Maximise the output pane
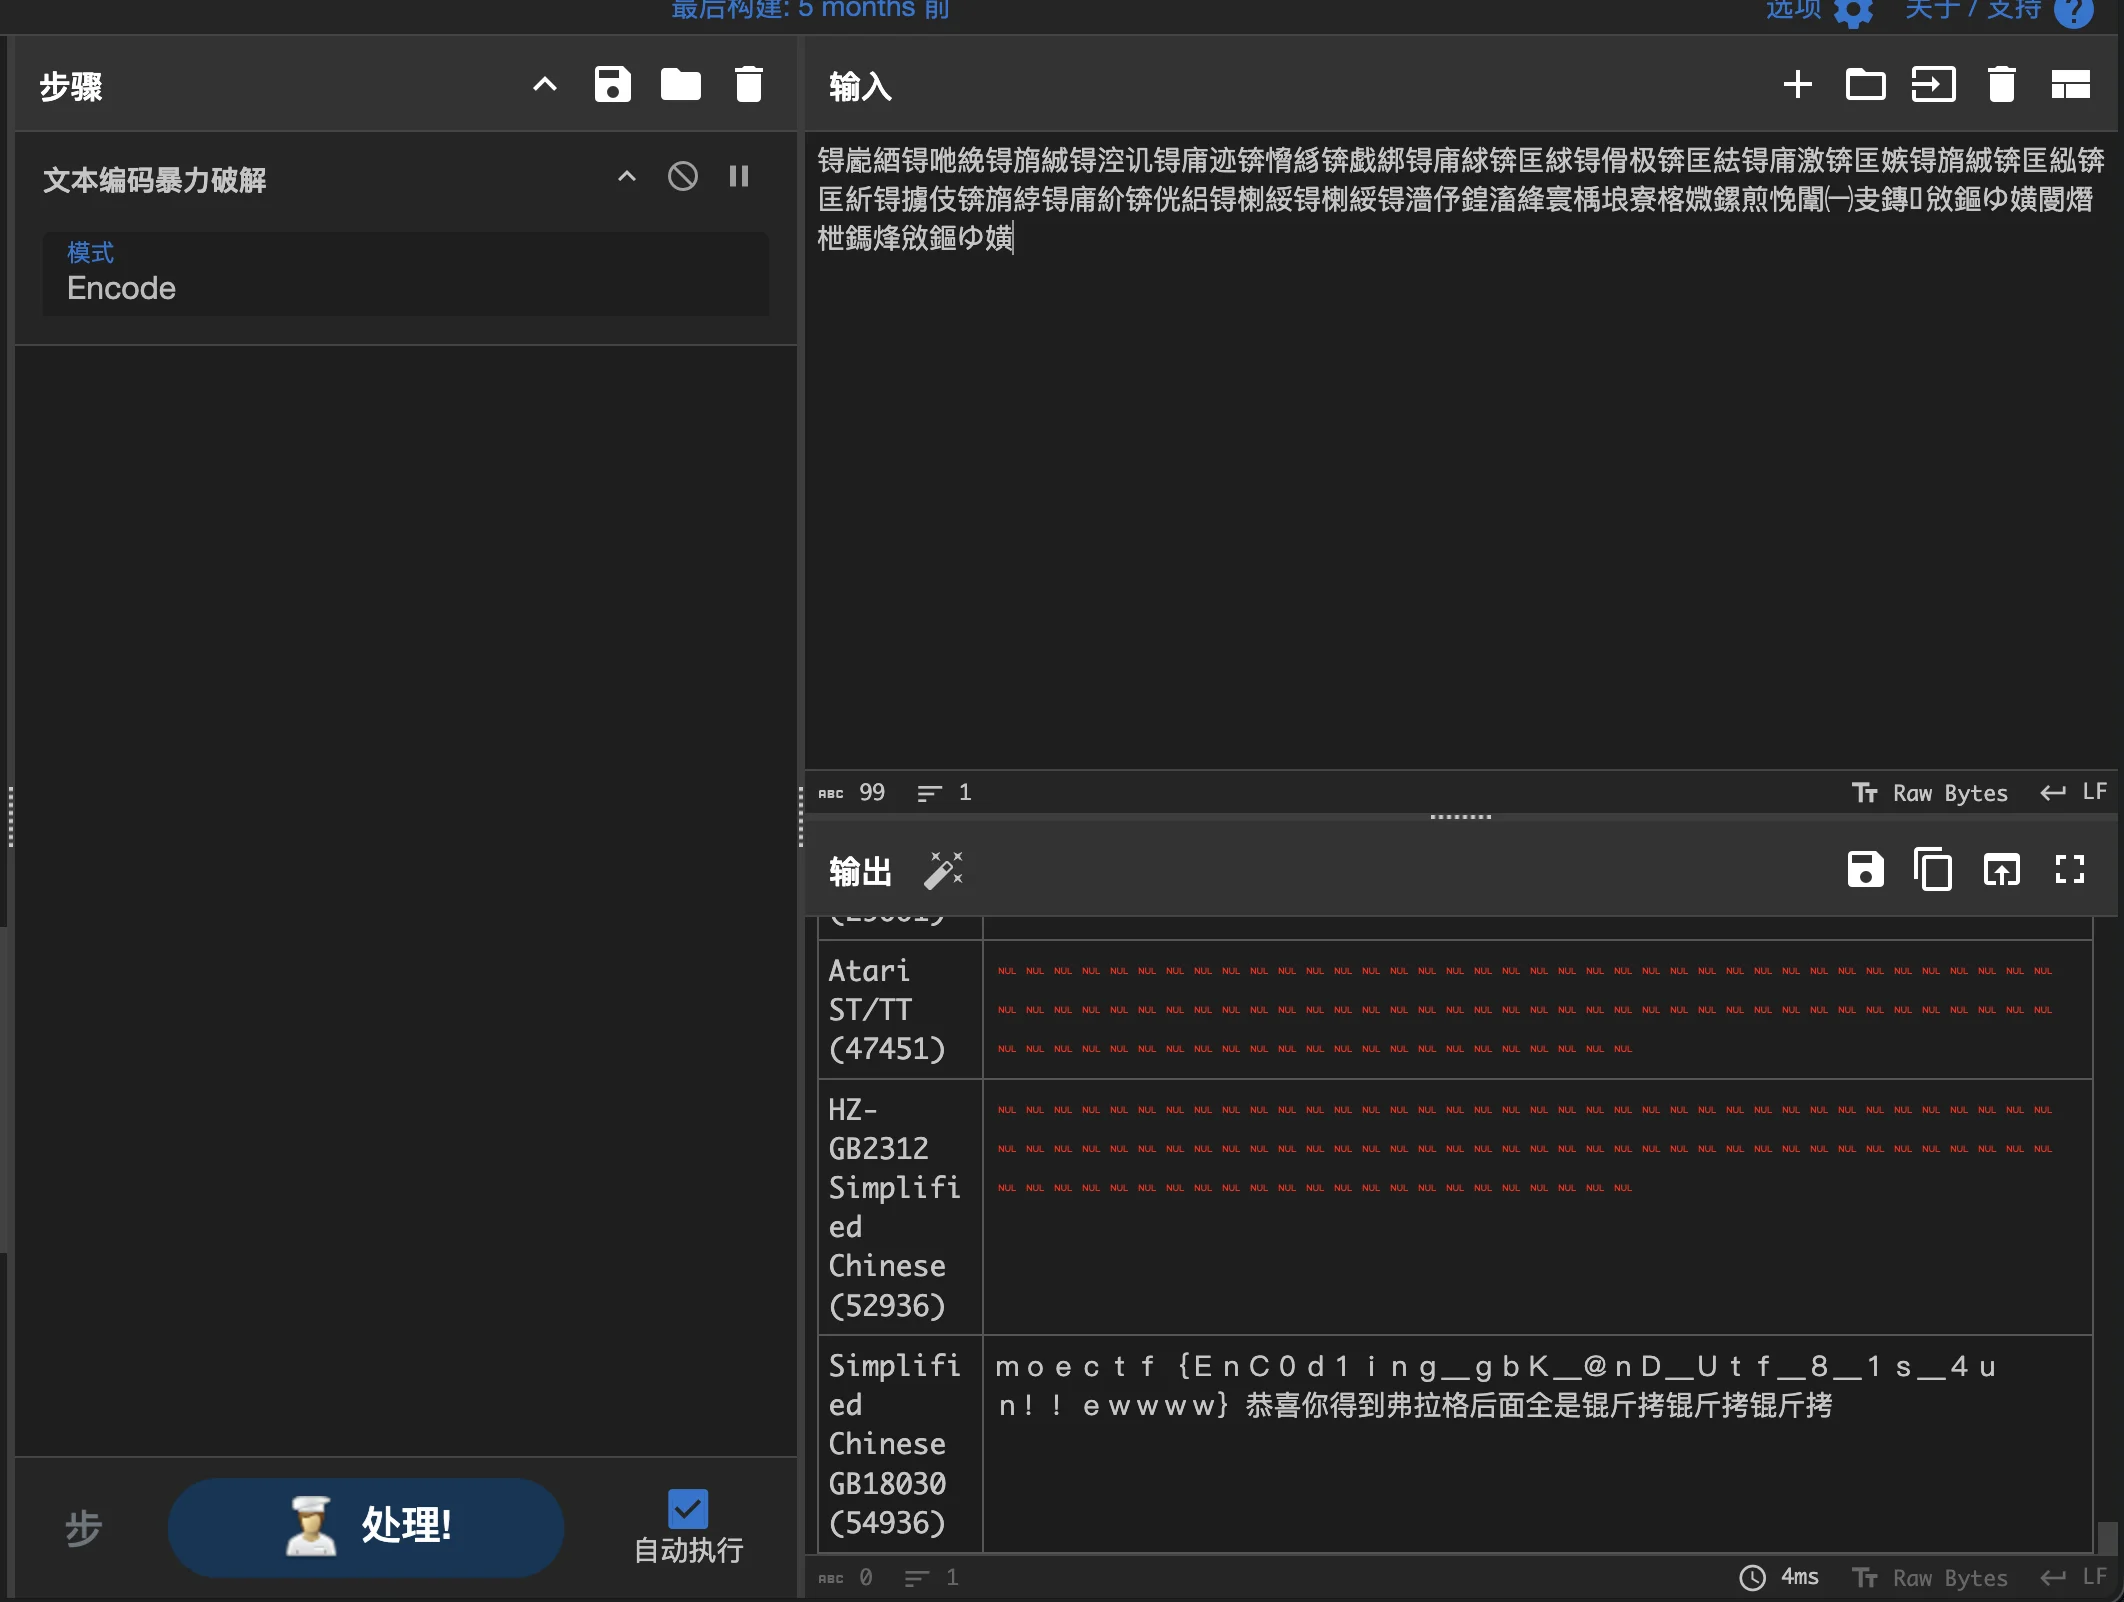Image resolution: width=2124 pixels, height=1602 pixels. [x=2069, y=870]
